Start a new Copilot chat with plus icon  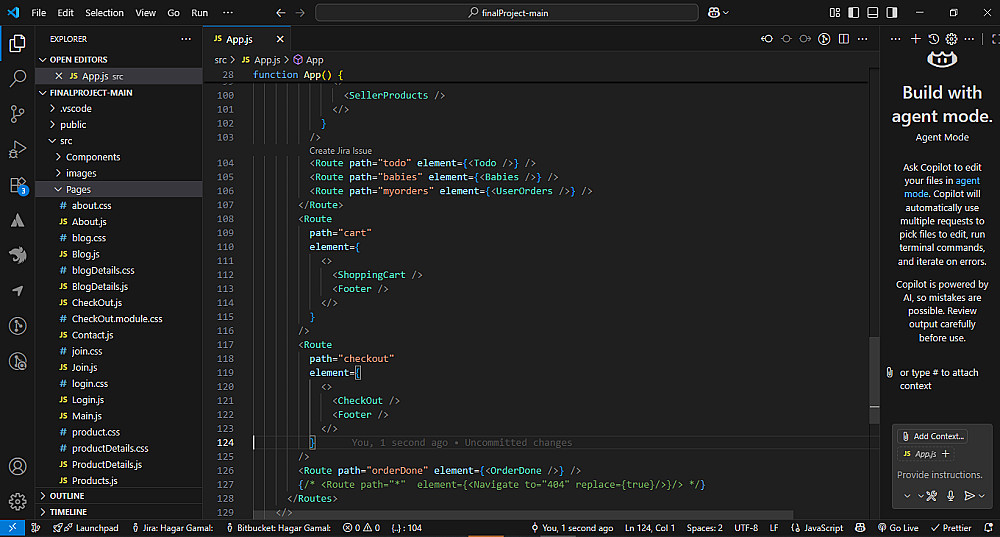[x=915, y=39]
